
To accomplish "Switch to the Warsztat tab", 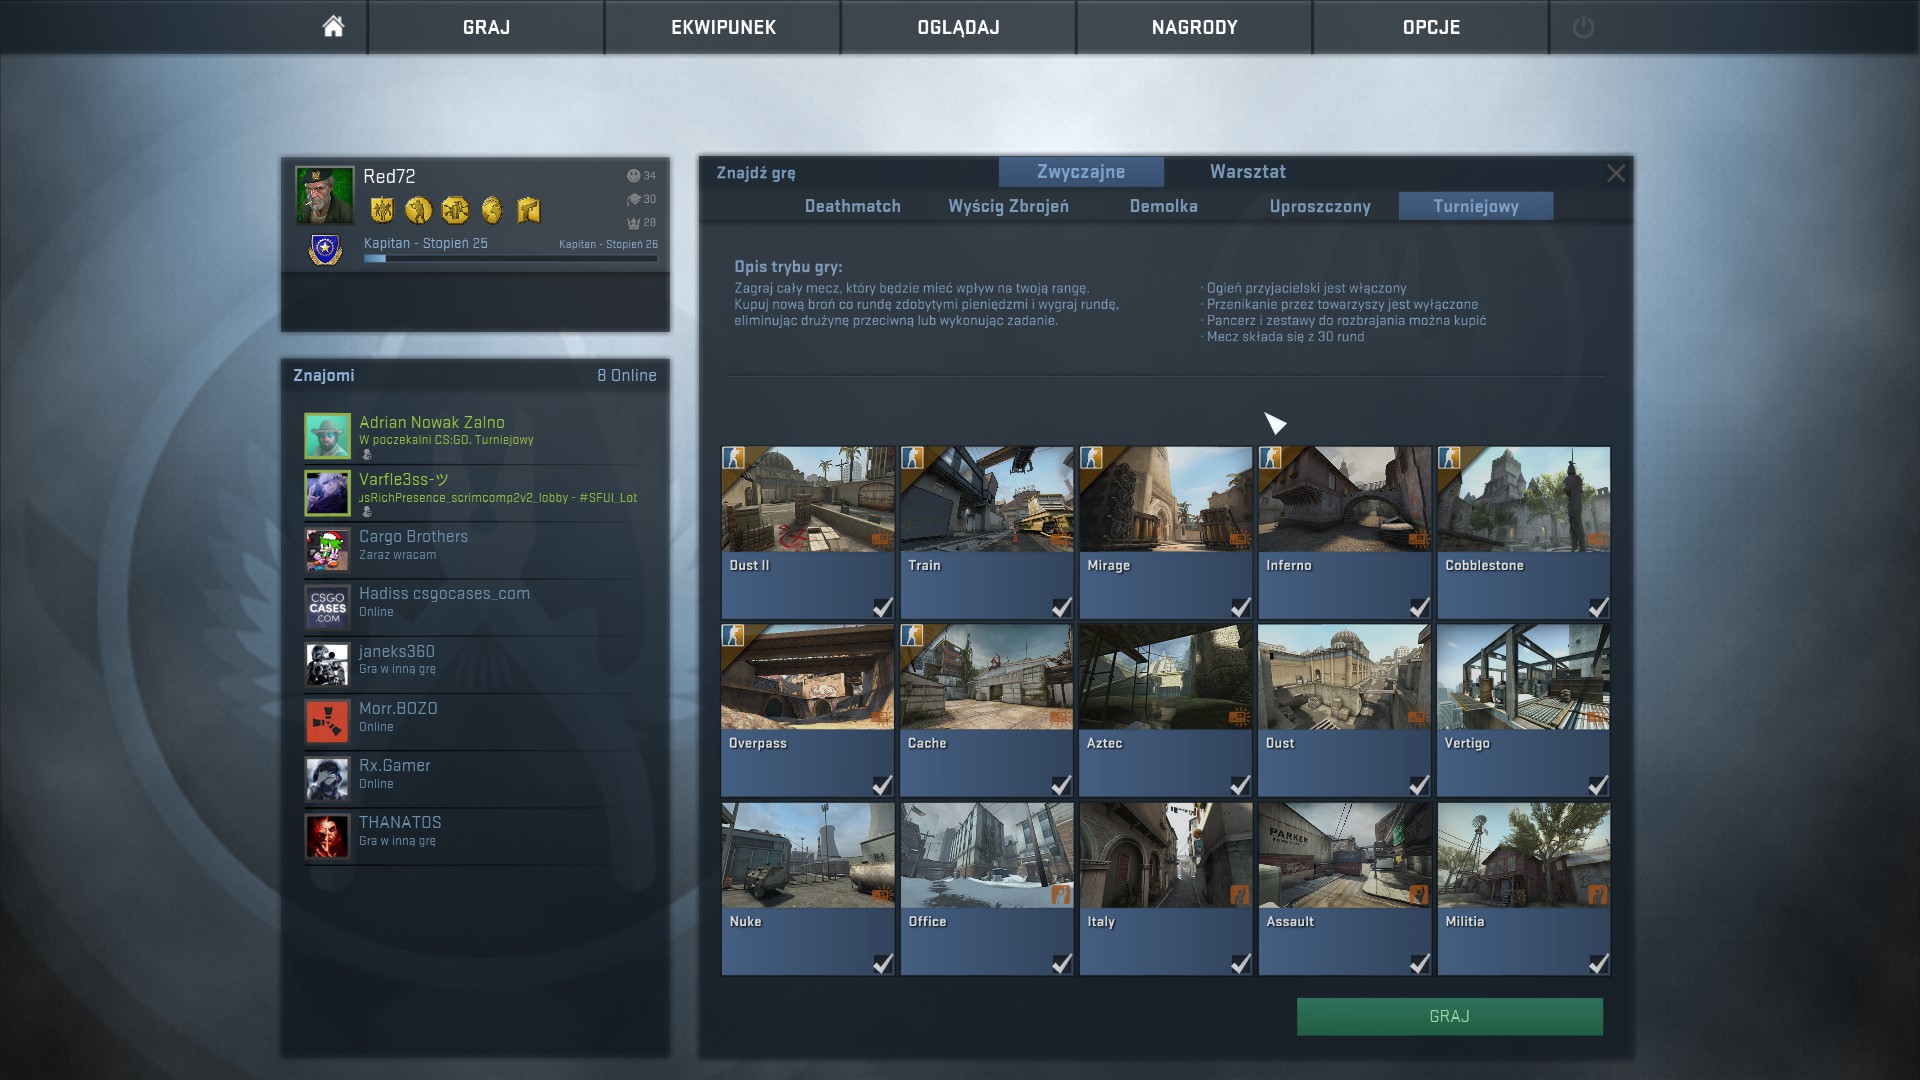I will (x=1247, y=172).
